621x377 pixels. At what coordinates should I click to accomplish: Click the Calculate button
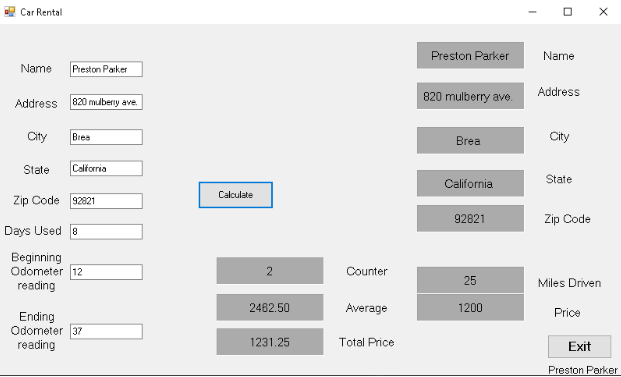[x=236, y=195]
